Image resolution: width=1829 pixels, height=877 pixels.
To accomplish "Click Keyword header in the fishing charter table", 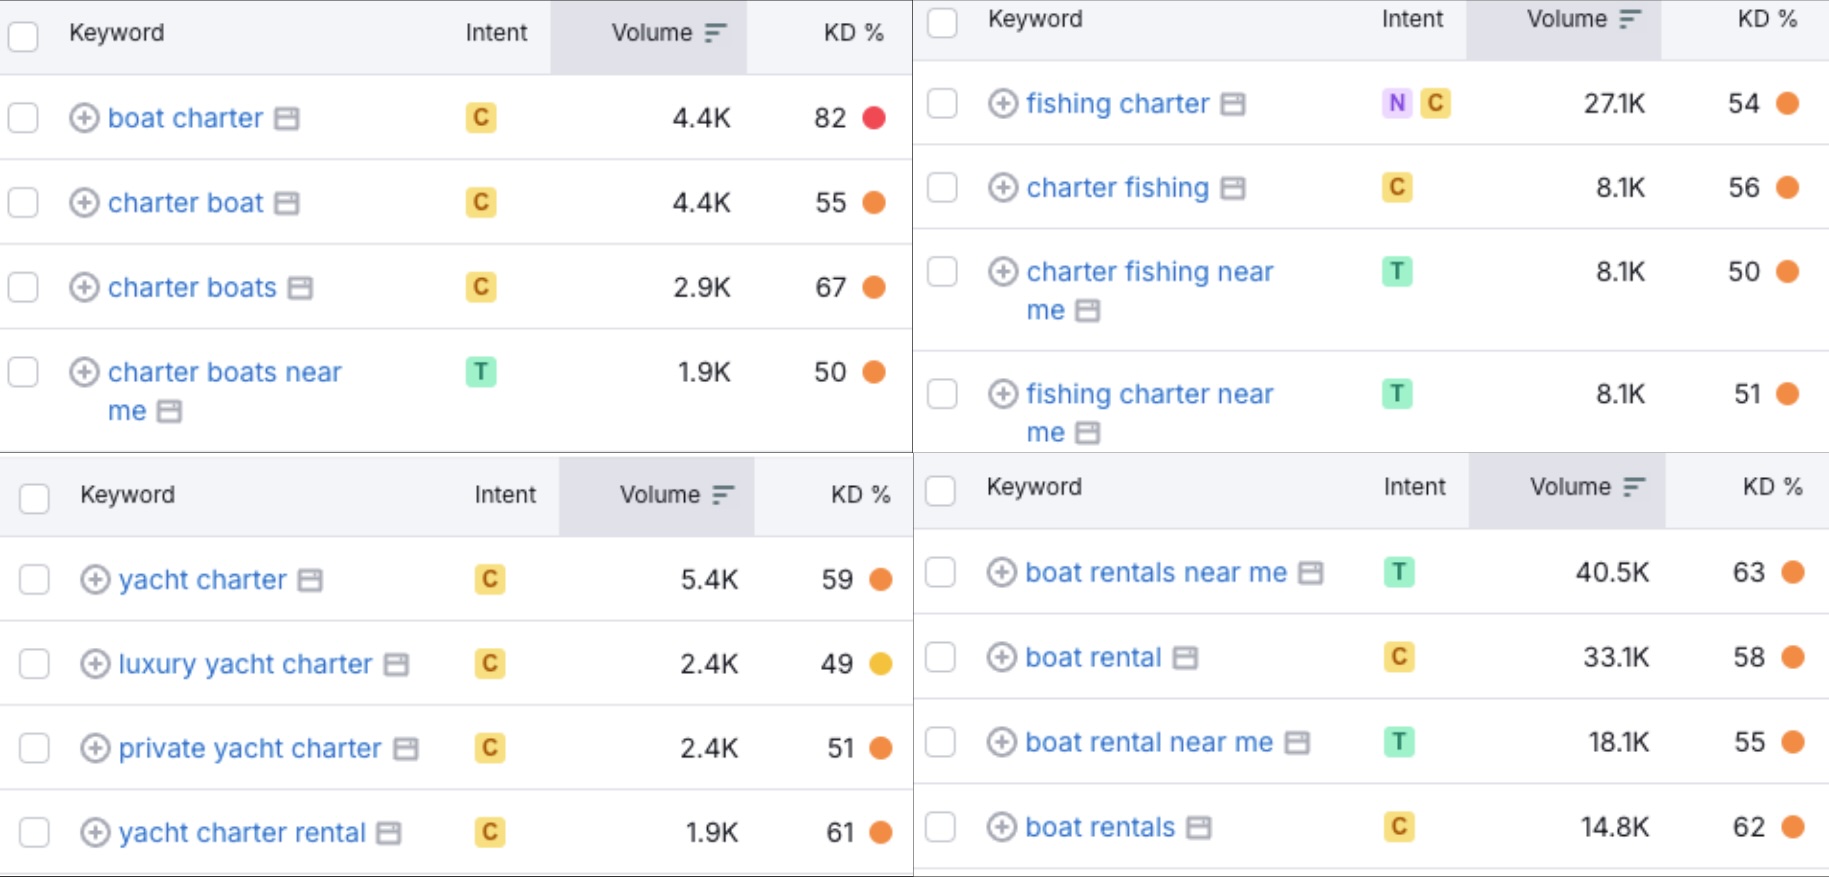I will [1035, 19].
